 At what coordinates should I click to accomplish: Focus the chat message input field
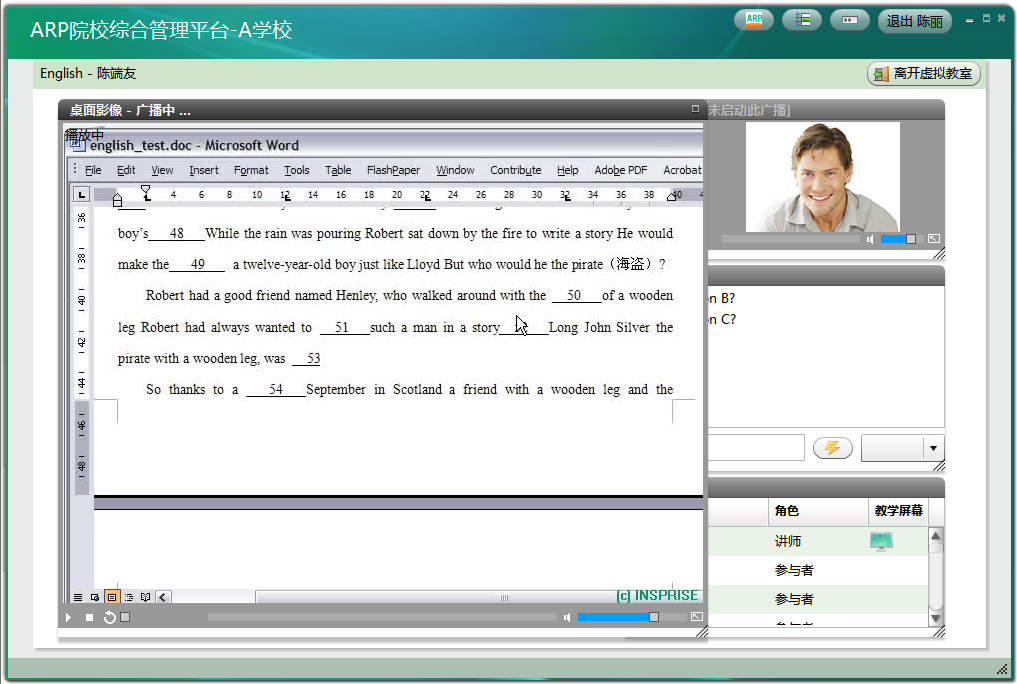pyautogui.click(x=756, y=448)
